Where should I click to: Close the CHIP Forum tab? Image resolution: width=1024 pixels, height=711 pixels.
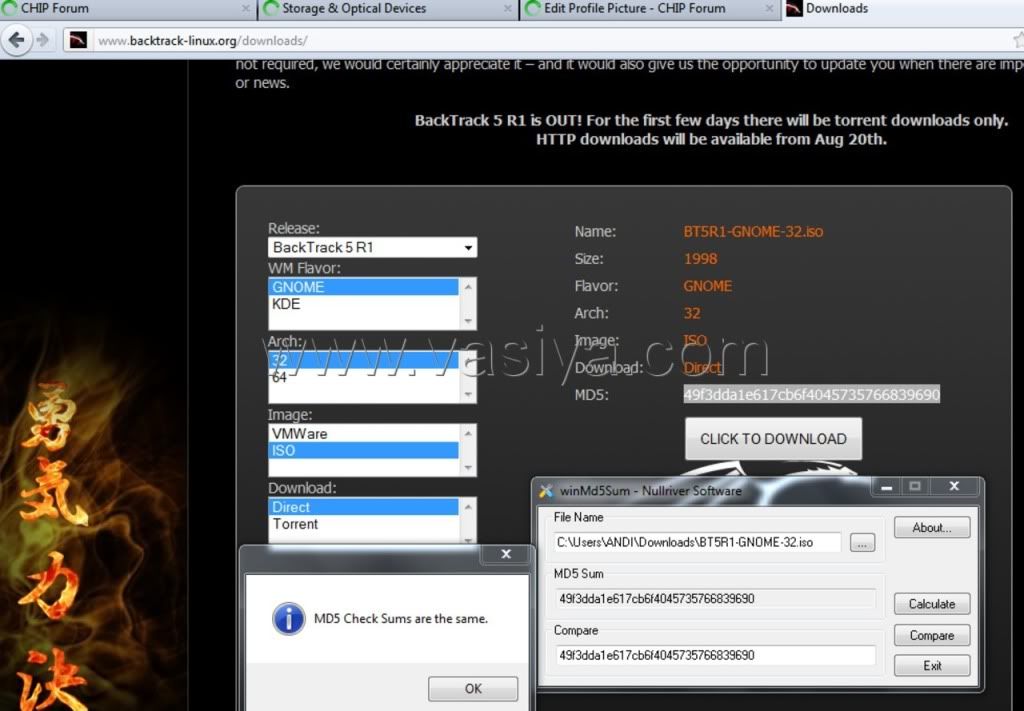coord(246,8)
